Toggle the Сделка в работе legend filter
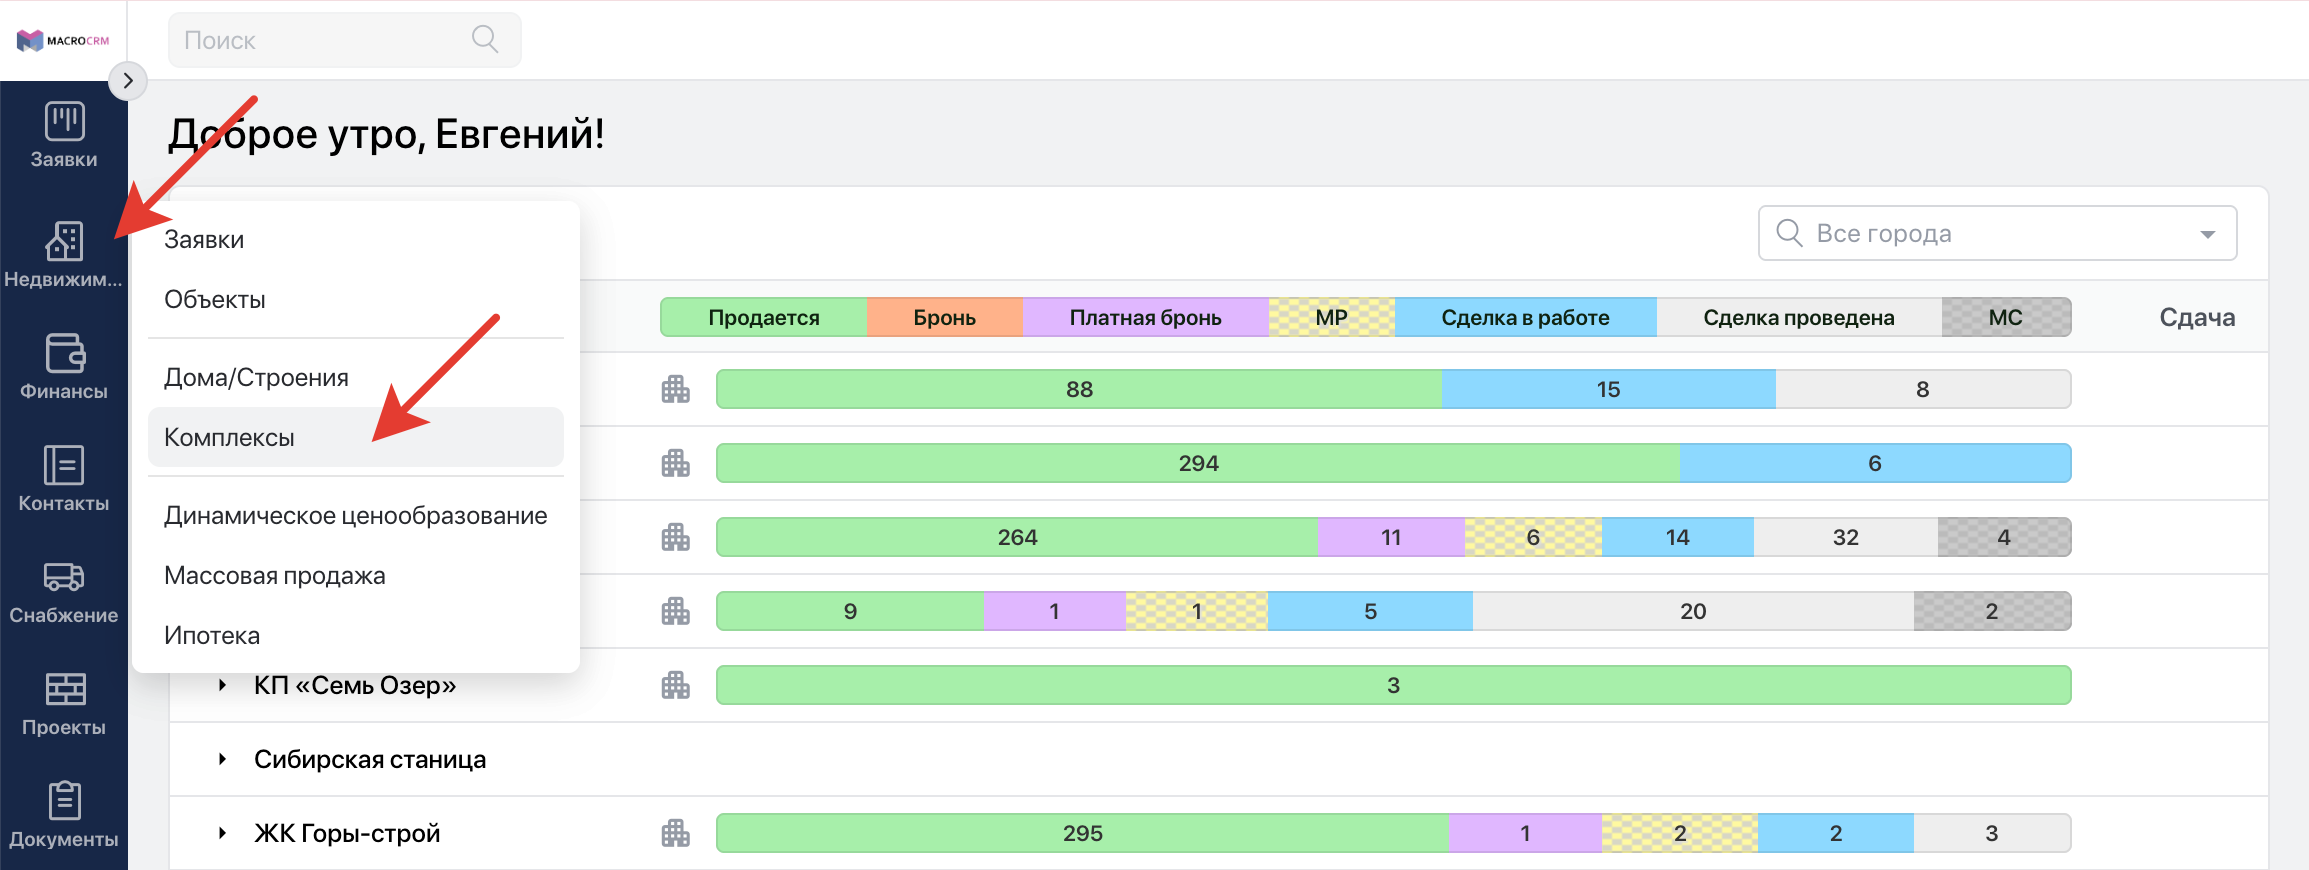The width and height of the screenshot is (2309, 870). coord(1525,317)
